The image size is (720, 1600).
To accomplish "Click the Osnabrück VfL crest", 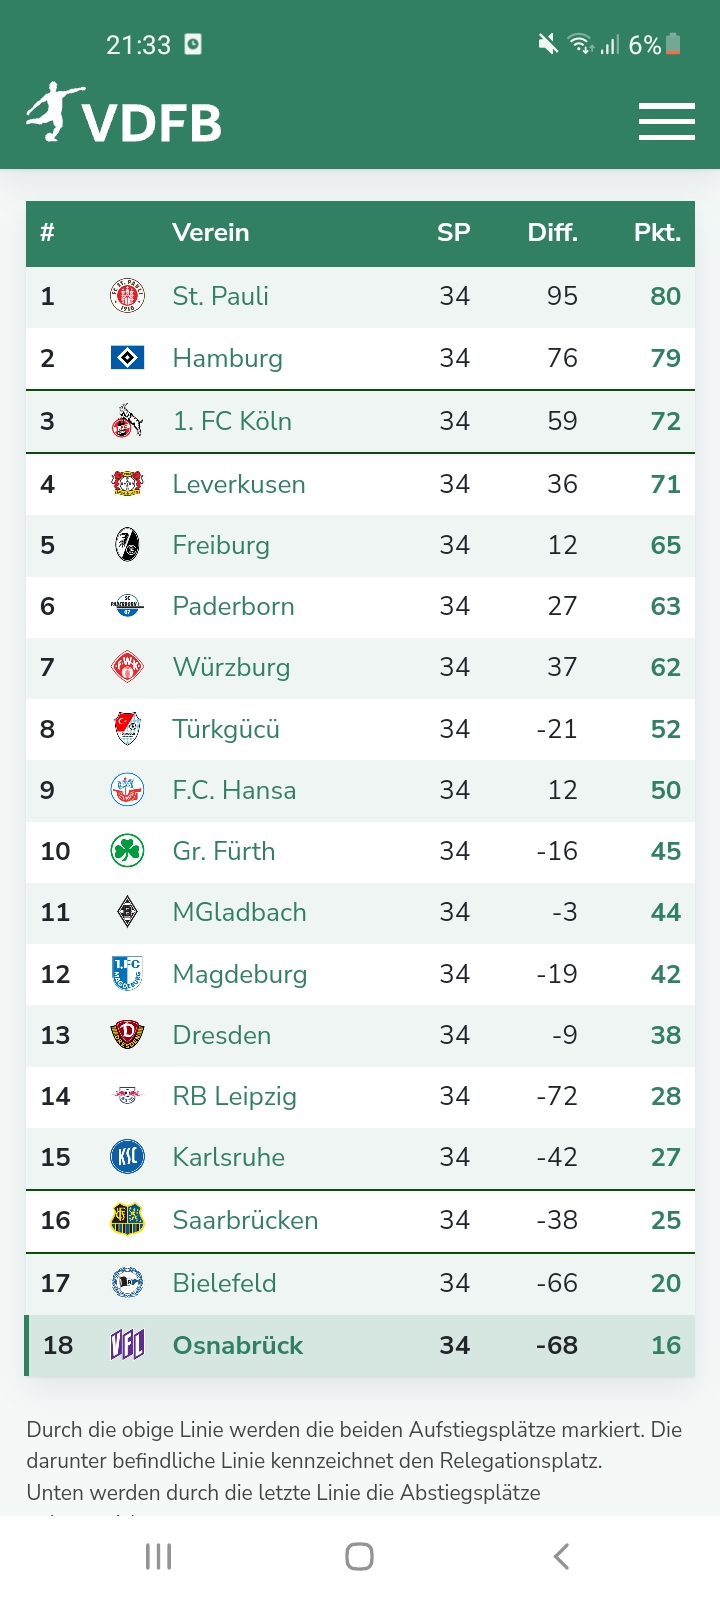I will point(127,1345).
